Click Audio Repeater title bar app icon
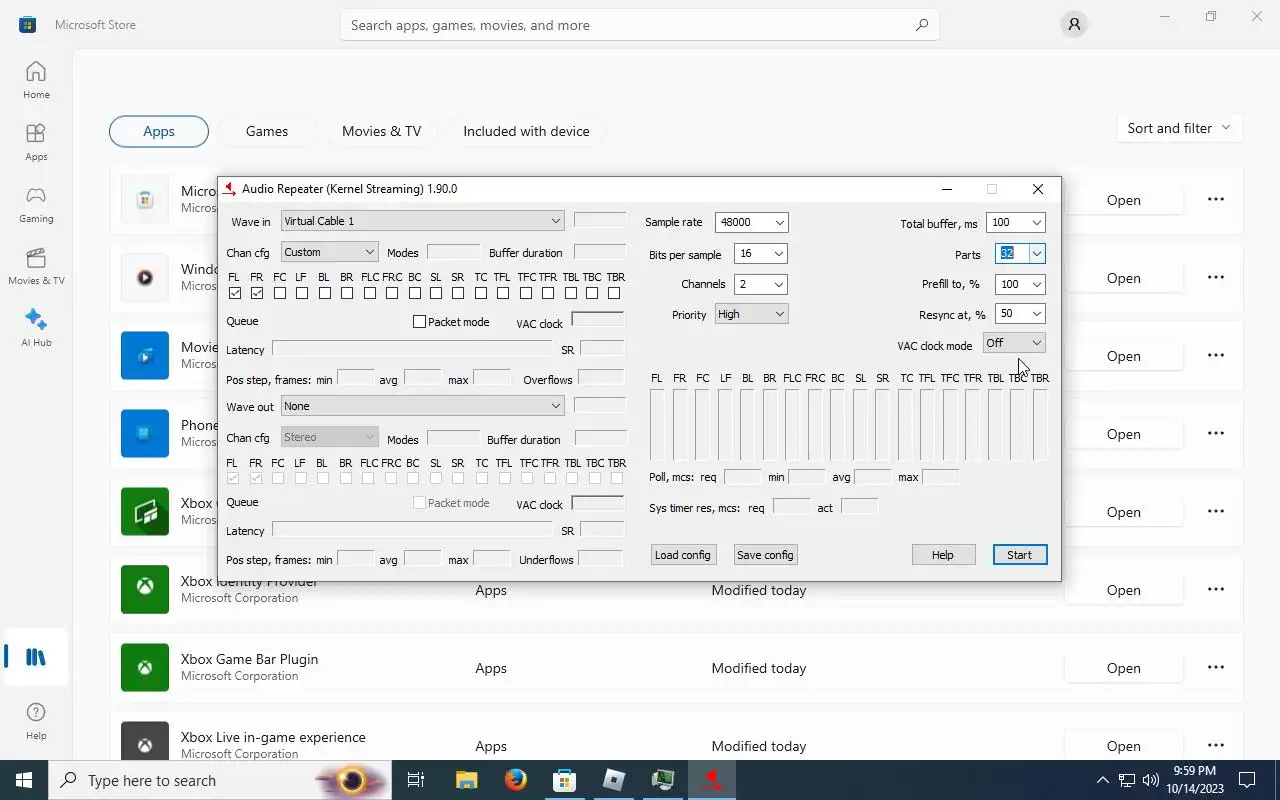This screenshot has height=800, width=1280. tap(230, 189)
